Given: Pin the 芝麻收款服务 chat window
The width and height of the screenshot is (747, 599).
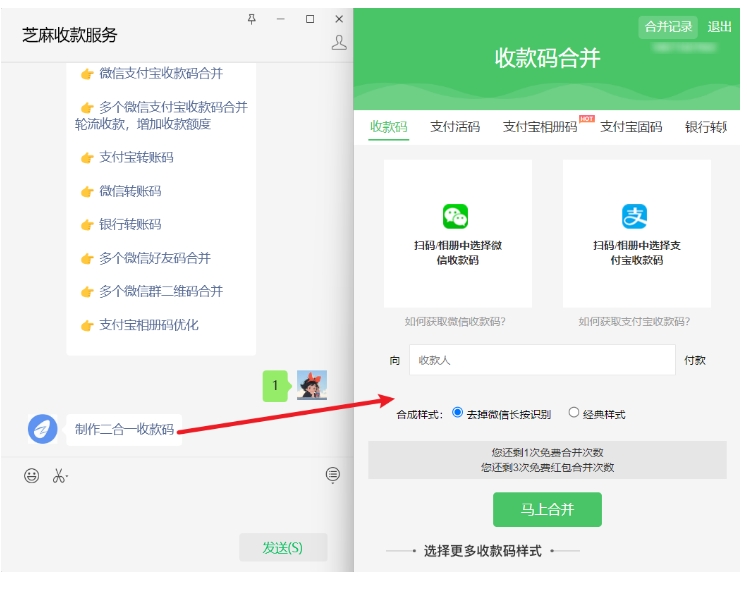Looking at the screenshot, I should coord(252,19).
